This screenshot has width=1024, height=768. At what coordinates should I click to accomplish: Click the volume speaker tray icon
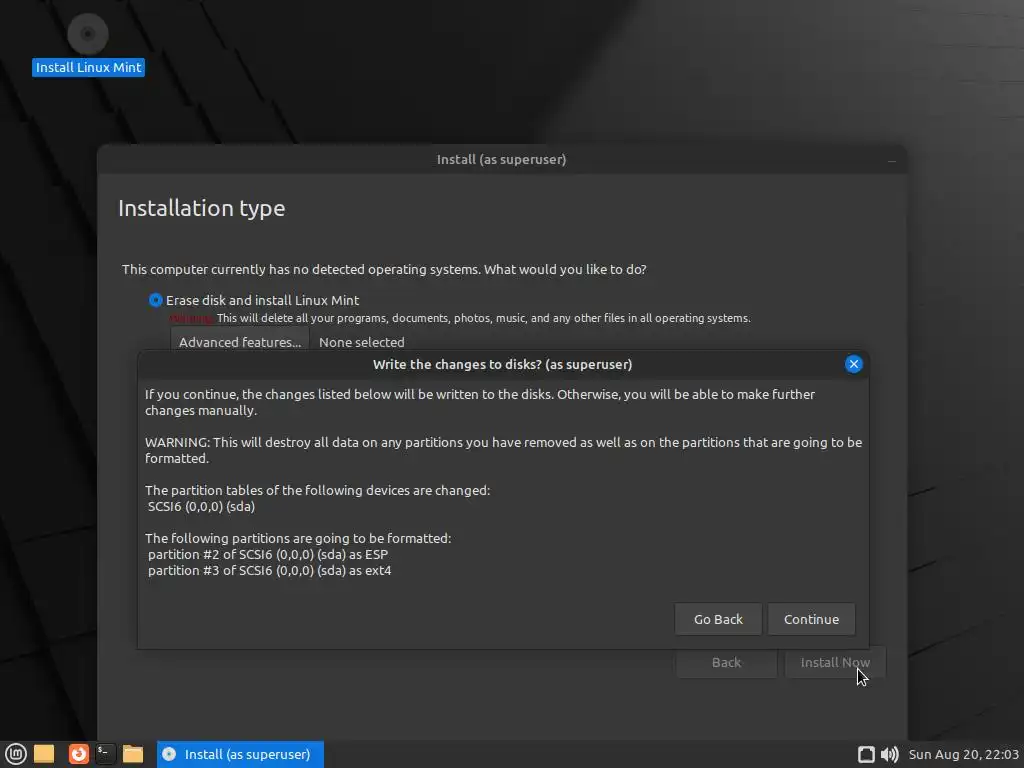pyautogui.click(x=889, y=754)
